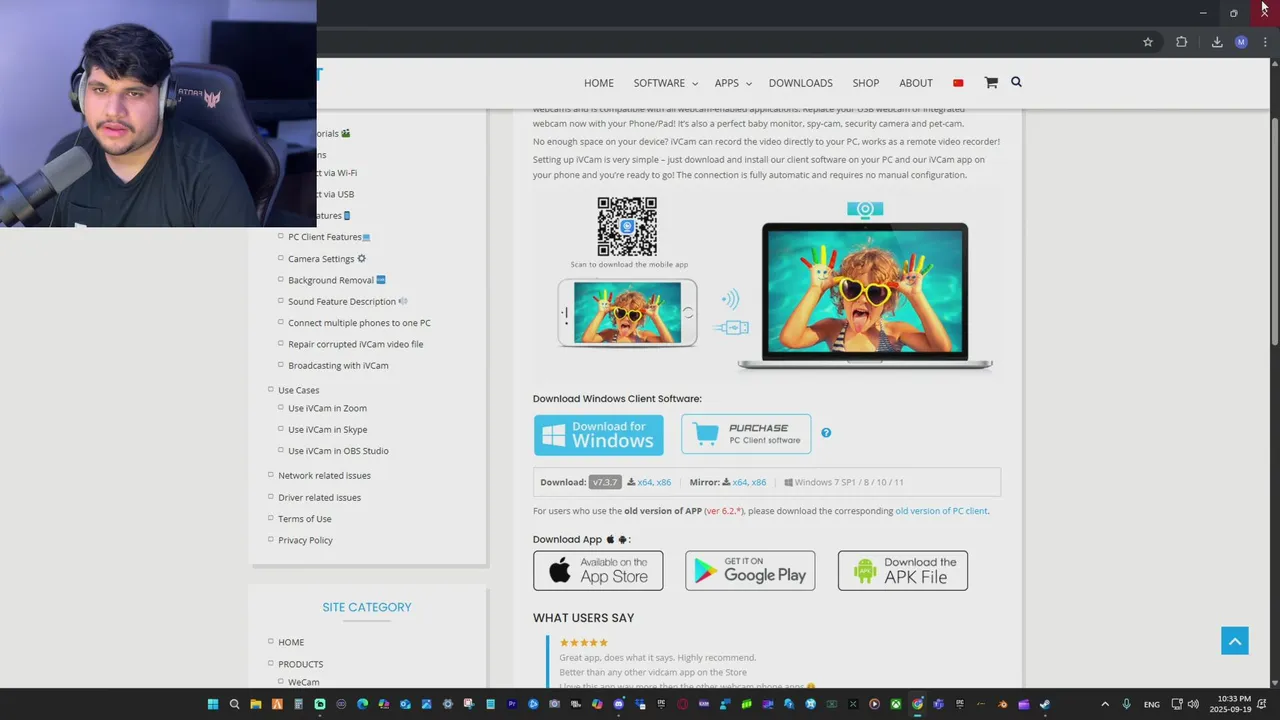
Task: Open the Windows Start menu
Action: click(213, 704)
